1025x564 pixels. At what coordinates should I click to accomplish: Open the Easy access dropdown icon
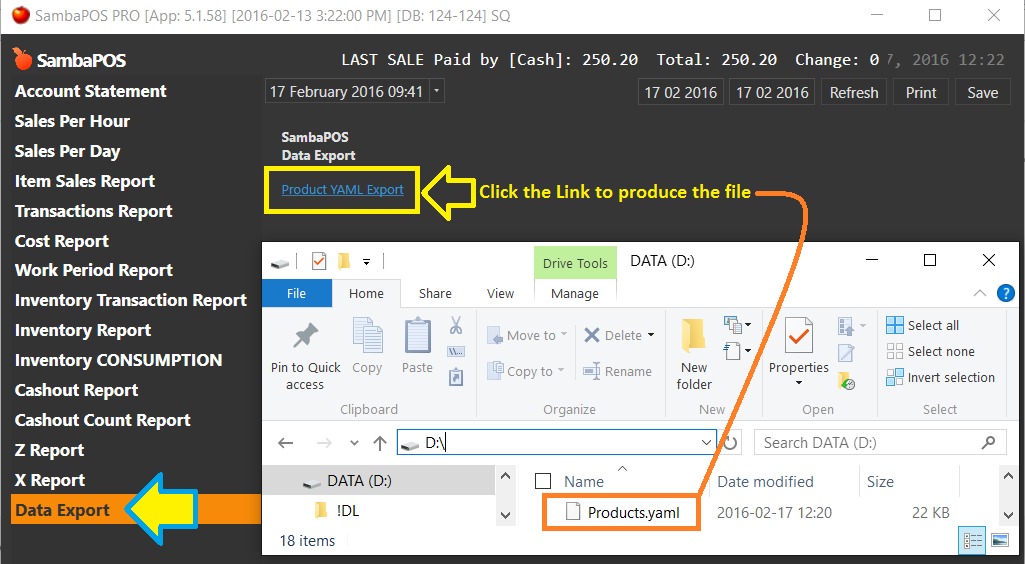[737, 351]
